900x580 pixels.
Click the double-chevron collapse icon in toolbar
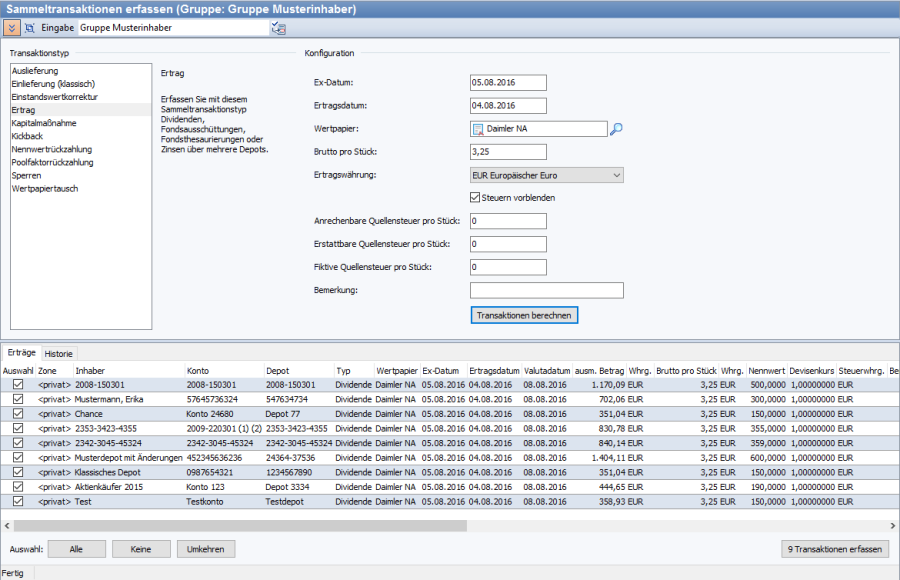(x=11, y=28)
